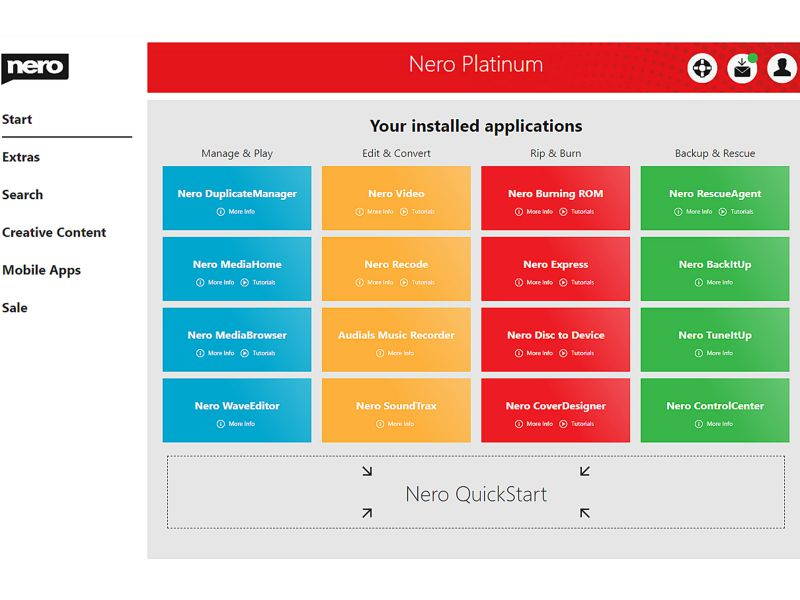The width and height of the screenshot is (800, 600).
Task: Open the Nero logo in top corner
Action: coord(35,67)
